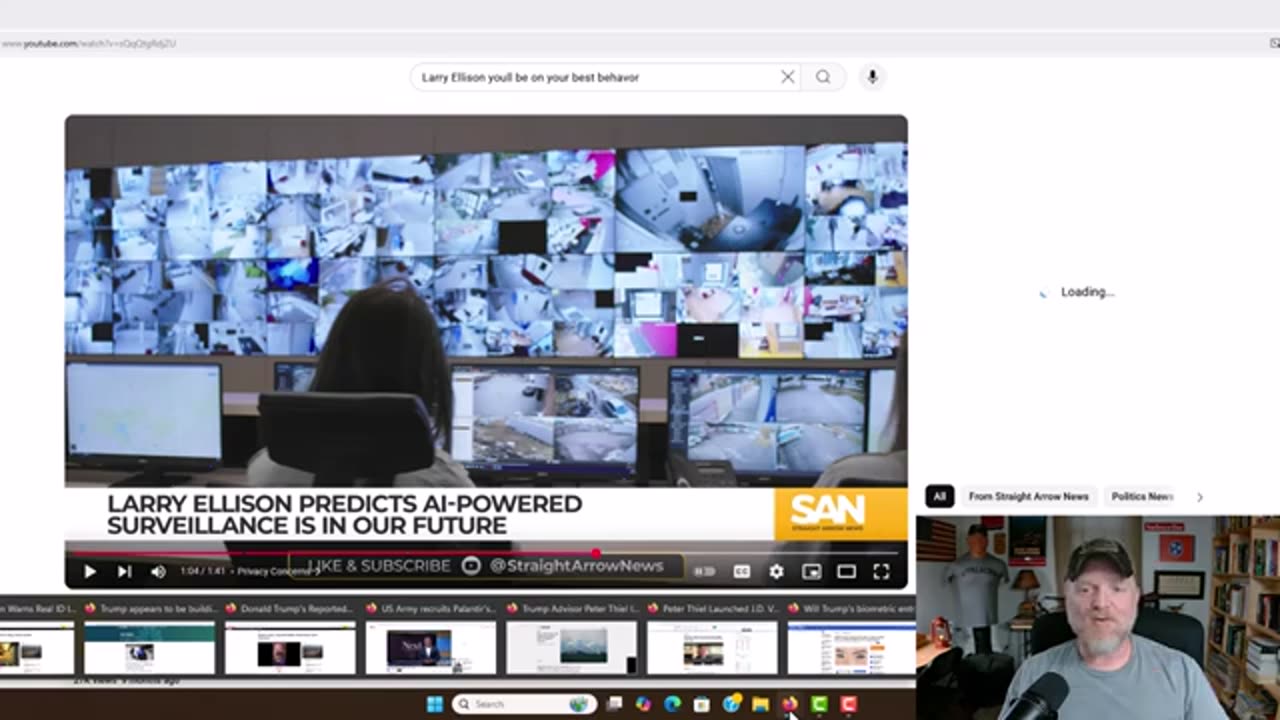The height and width of the screenshot is (720, 1280).
Task: Open the Privacy Concerns chapter label
Action: click(277, 571)
